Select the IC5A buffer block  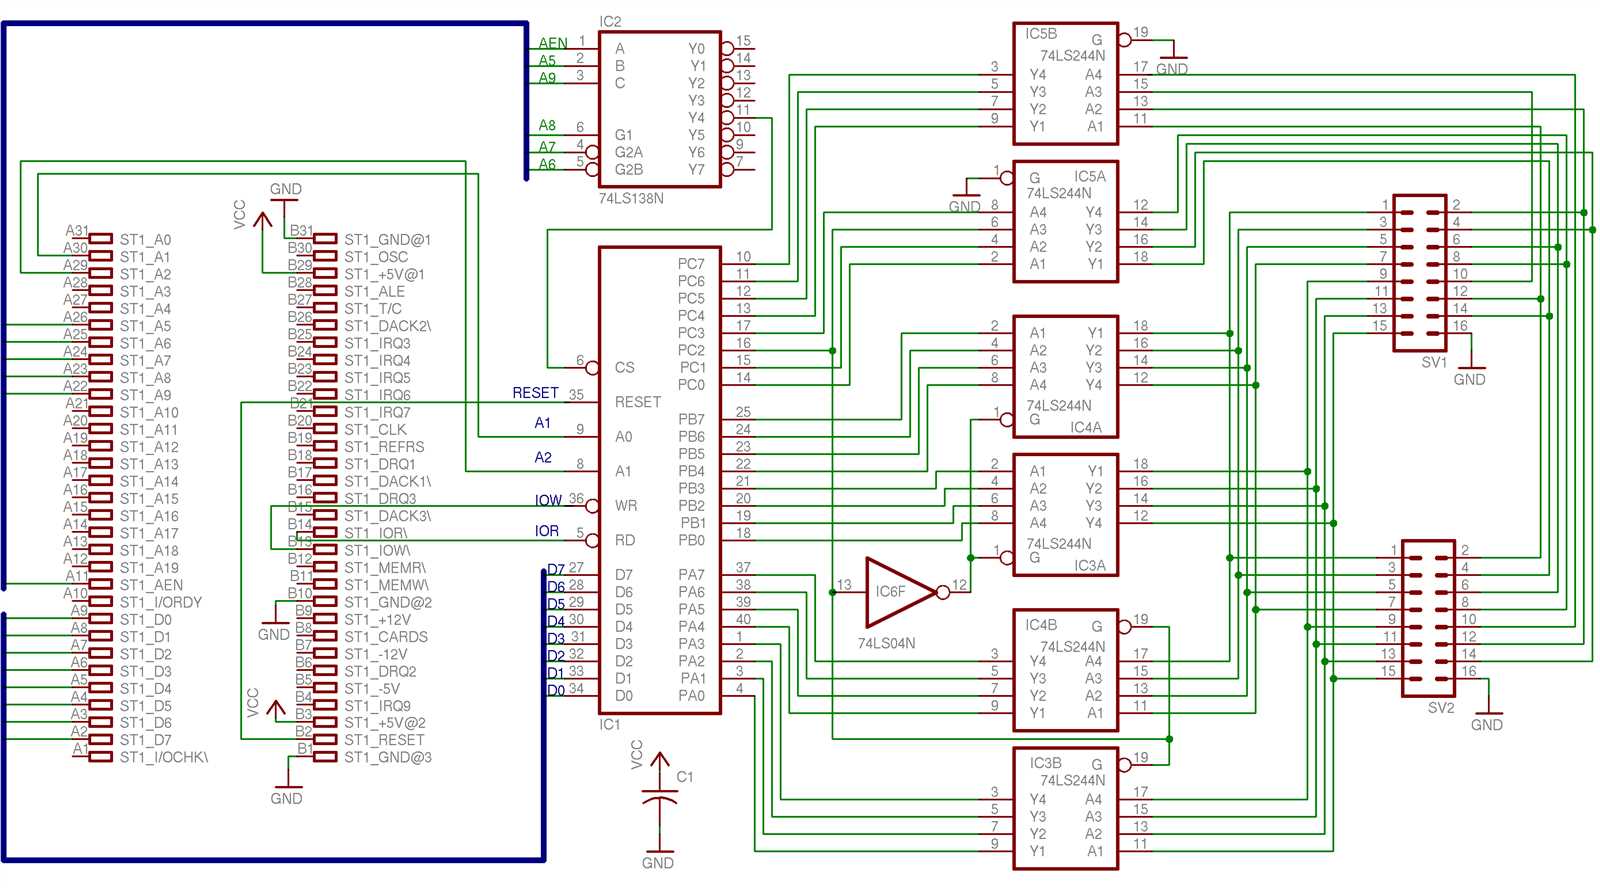1065,221
